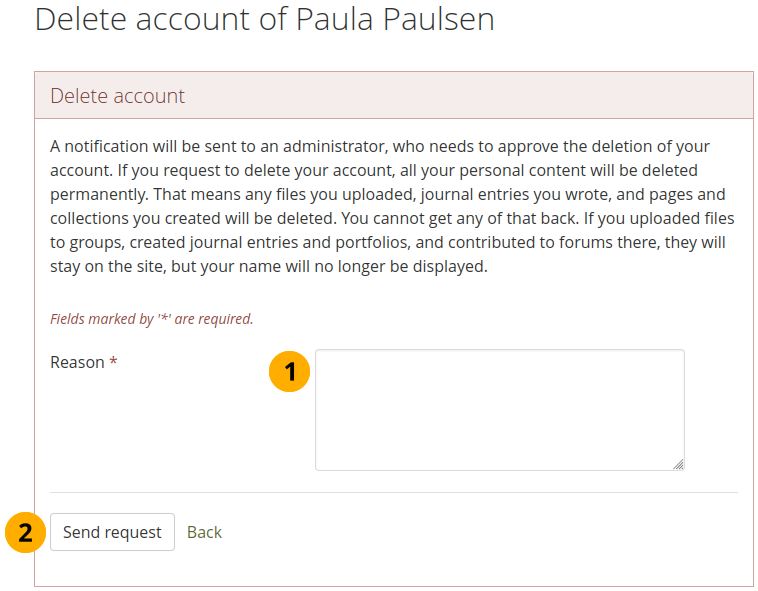Click the Reason textarea resize handle
758x591 pixels.
point(678,464)
